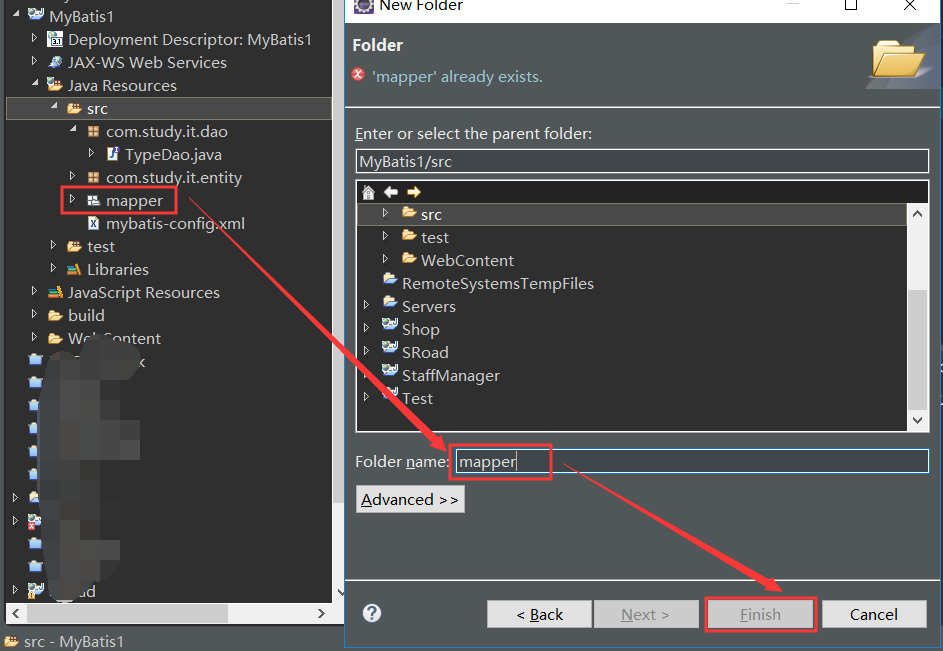This screenshot has height=651, width=943.
Task: Expand the Libraries node in explorer
Action: 54,268
